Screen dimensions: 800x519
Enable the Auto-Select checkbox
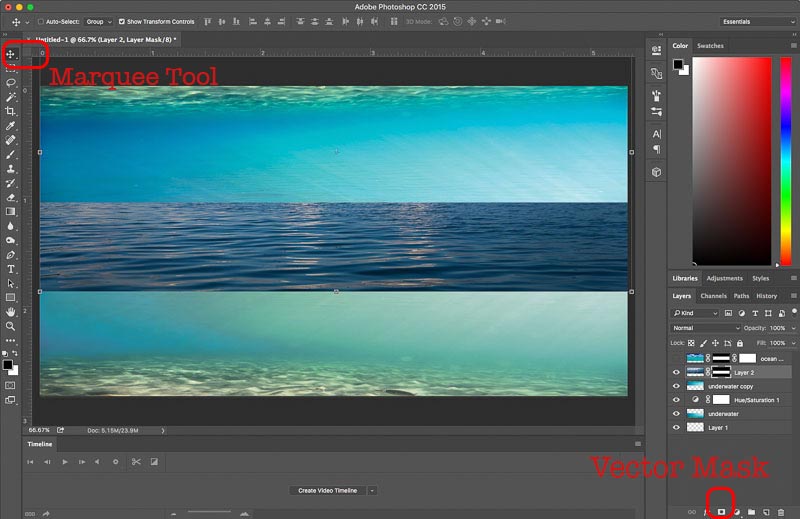pyautogui.click(x=40, y=21)
